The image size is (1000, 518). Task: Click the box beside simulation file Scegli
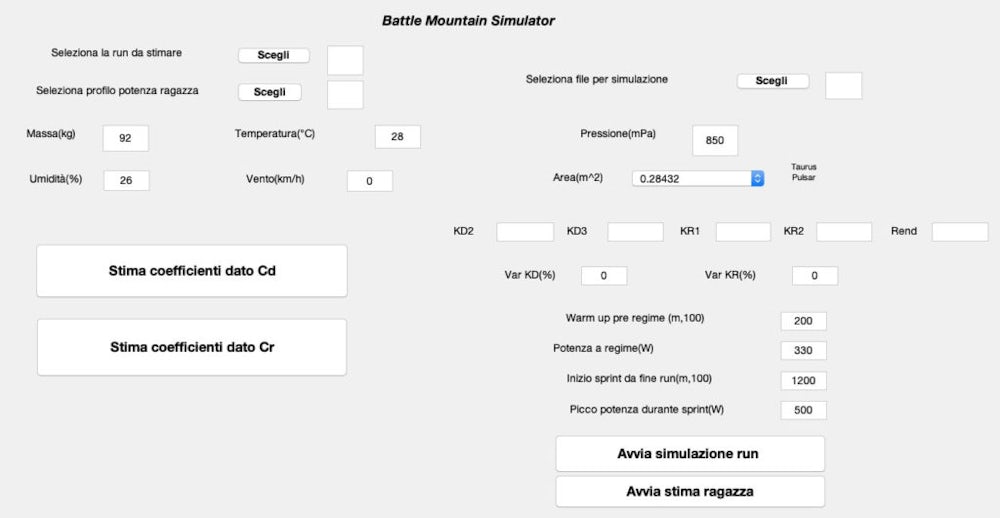point(844,85)
